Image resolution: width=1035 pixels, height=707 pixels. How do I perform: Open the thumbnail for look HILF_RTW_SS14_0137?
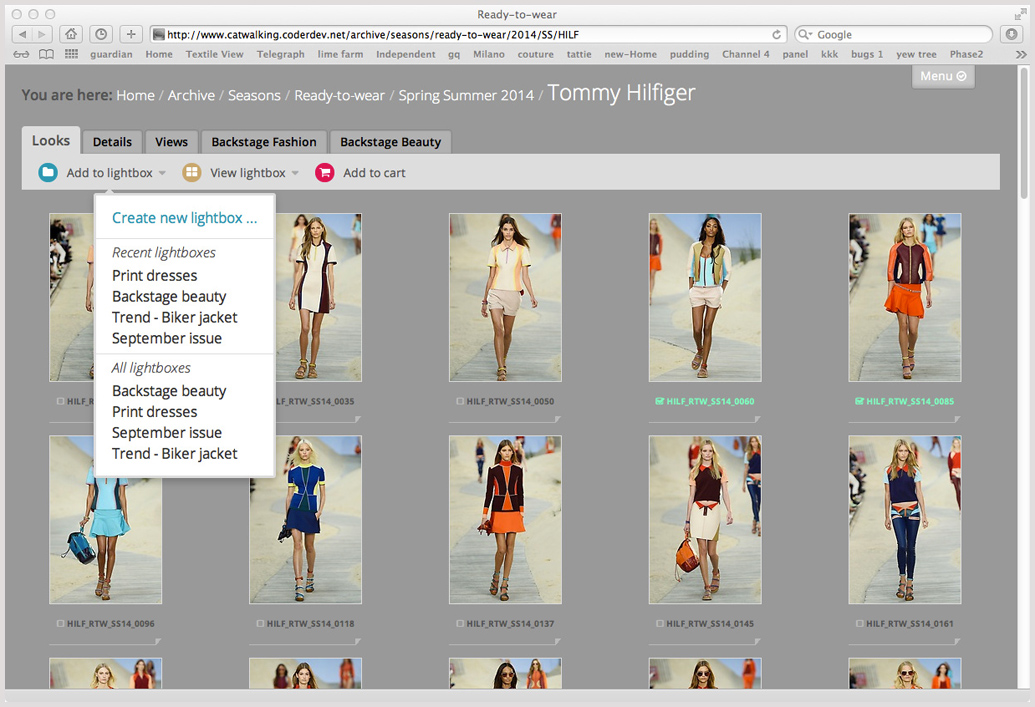pos(506,520)
